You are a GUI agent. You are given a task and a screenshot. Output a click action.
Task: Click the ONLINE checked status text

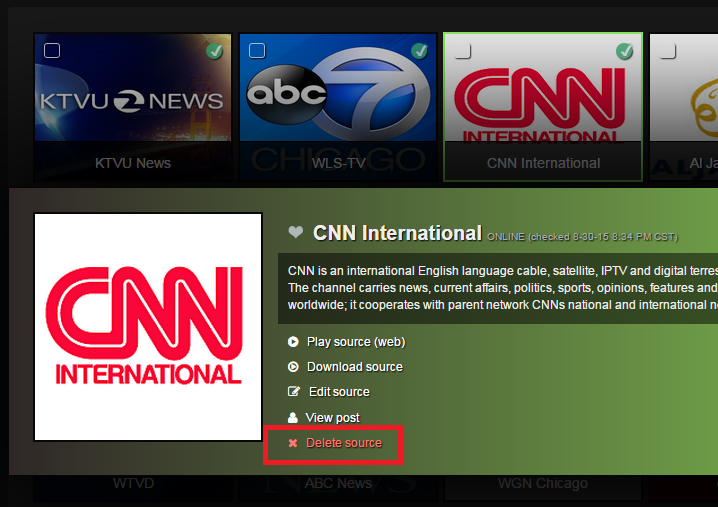tap(582, 237)
